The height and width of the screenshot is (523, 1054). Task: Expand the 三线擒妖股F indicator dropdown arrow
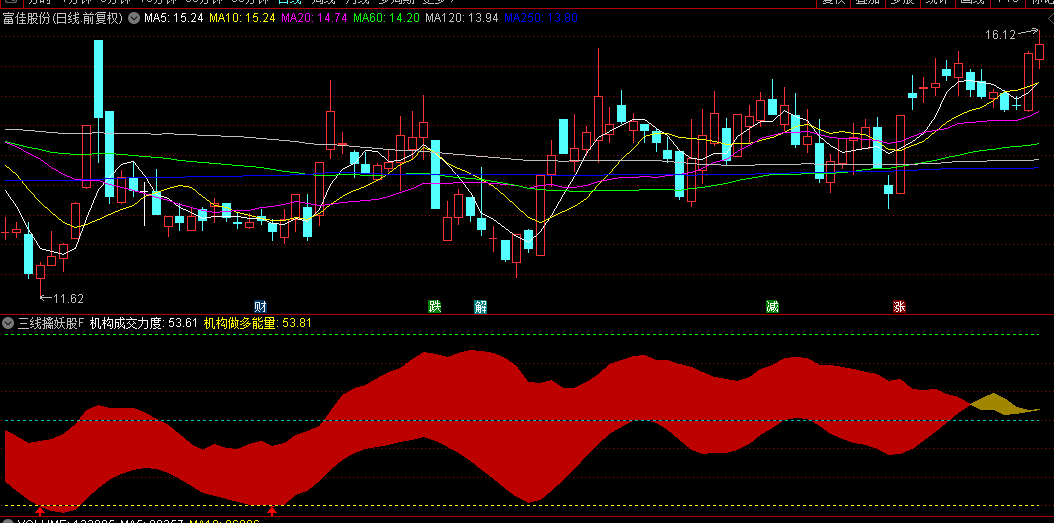8,323
